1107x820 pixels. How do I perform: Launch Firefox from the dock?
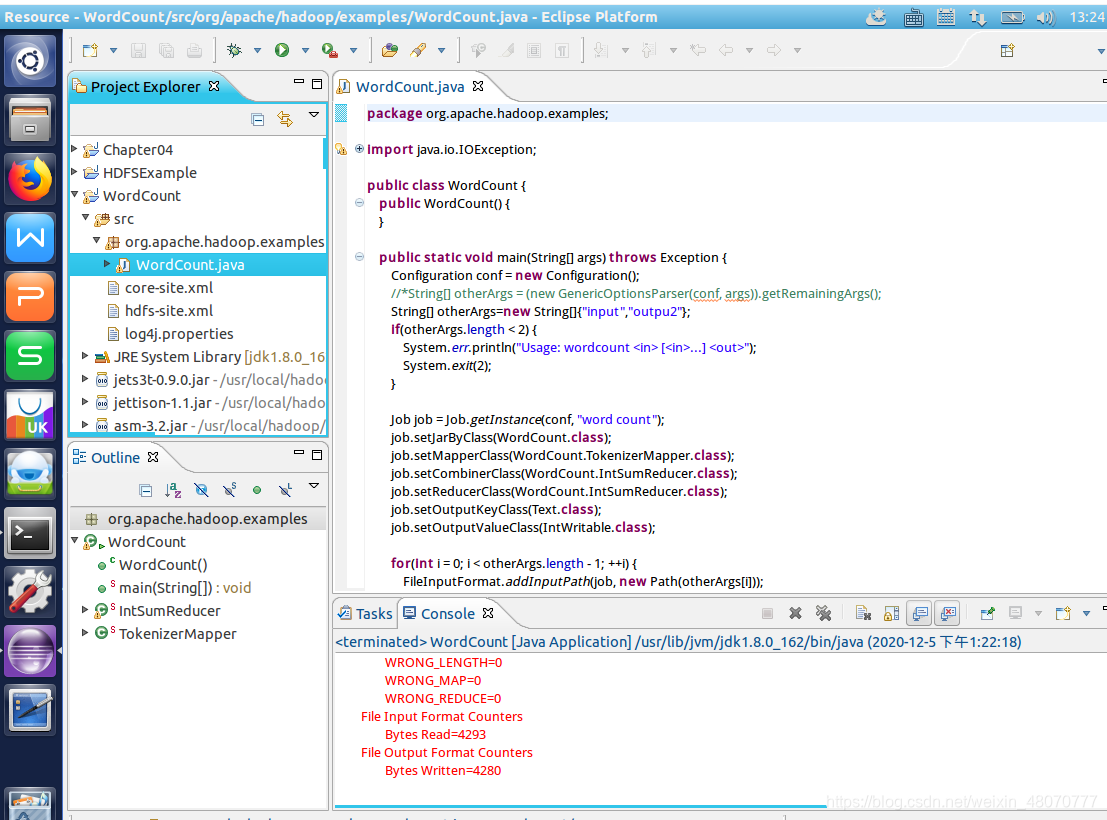(x=30, y=179)
